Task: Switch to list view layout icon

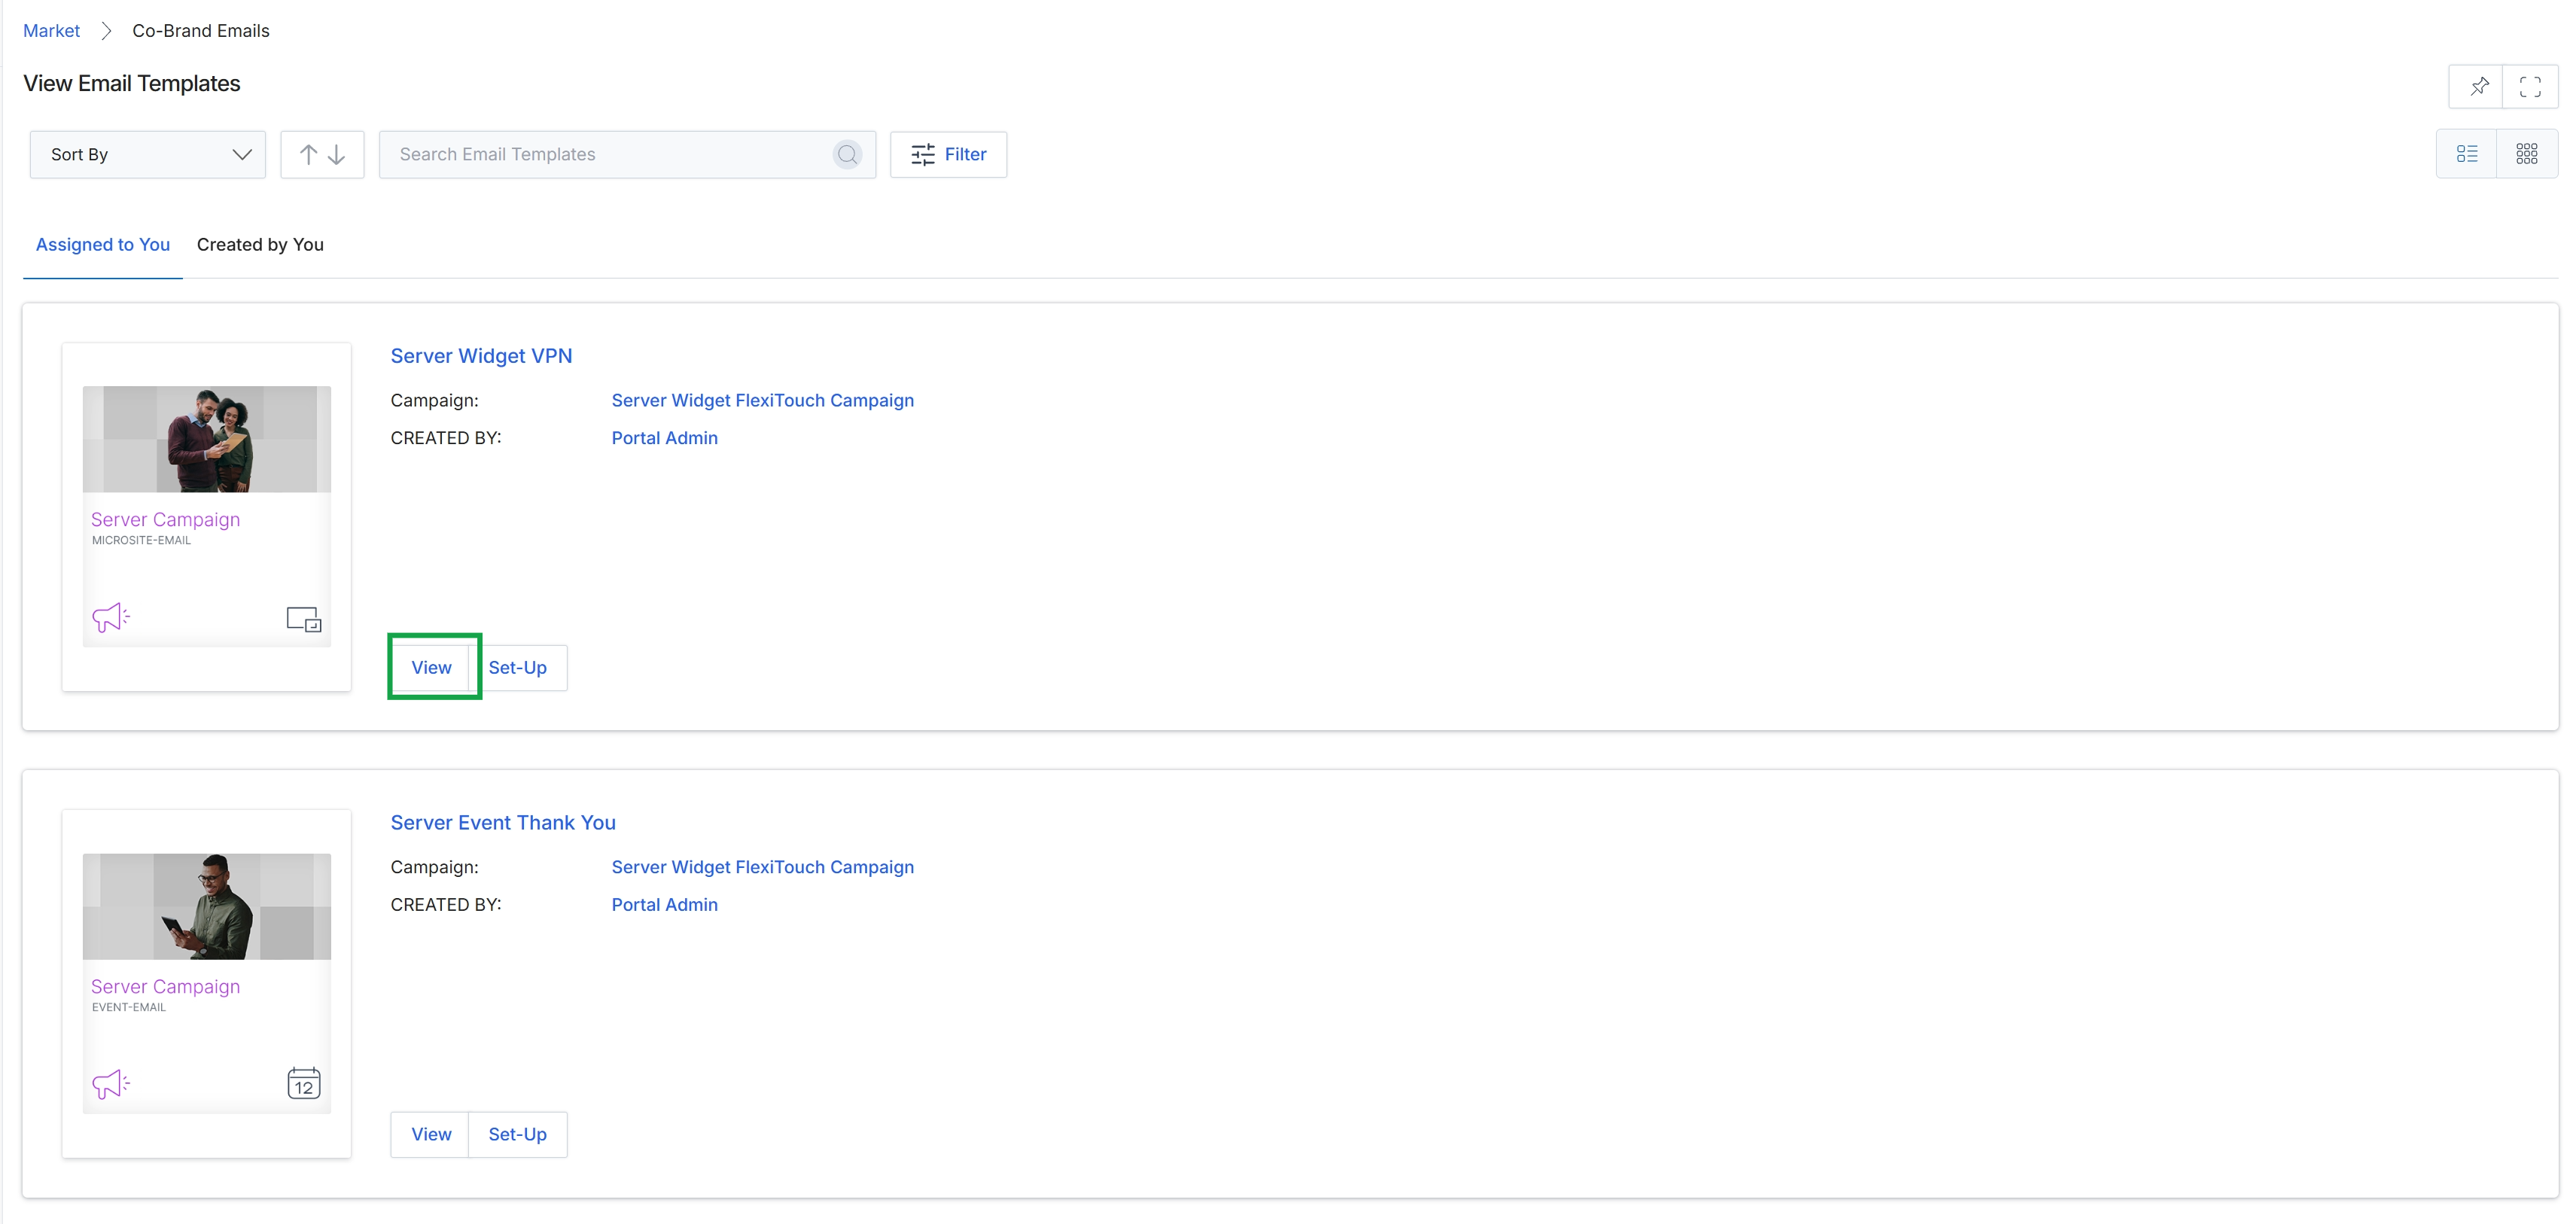Action: 2467,154
